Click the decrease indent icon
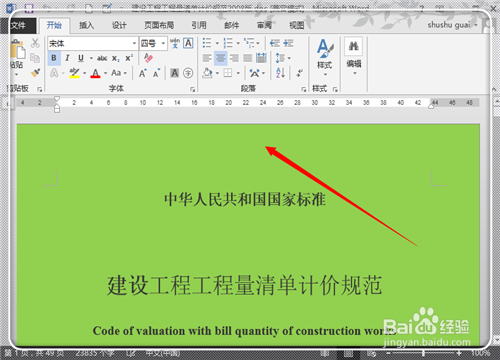 tap(275, 43)
